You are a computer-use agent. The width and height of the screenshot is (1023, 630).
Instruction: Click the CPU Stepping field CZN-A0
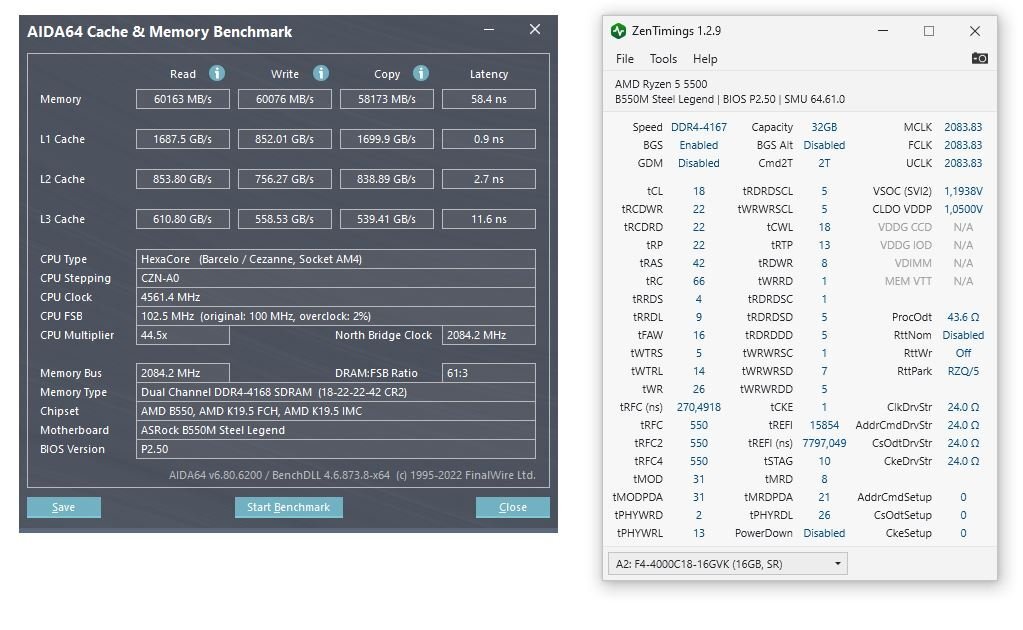(x=336, y=278)
